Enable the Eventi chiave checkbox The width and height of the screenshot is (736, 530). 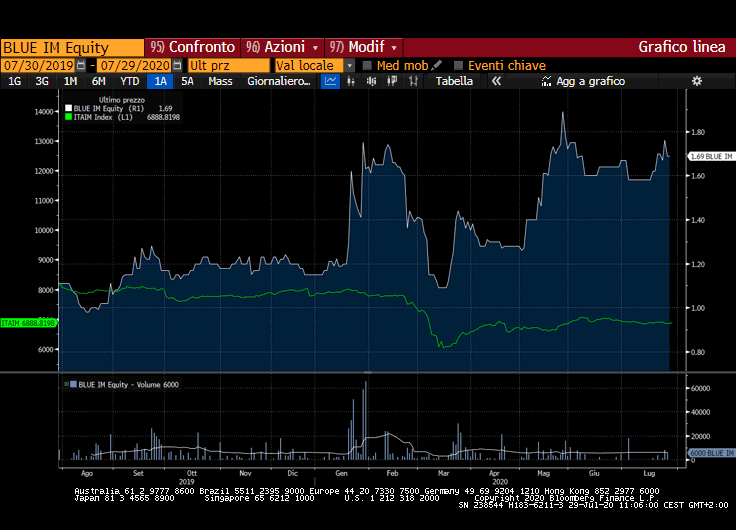click(x=458, y=65)
